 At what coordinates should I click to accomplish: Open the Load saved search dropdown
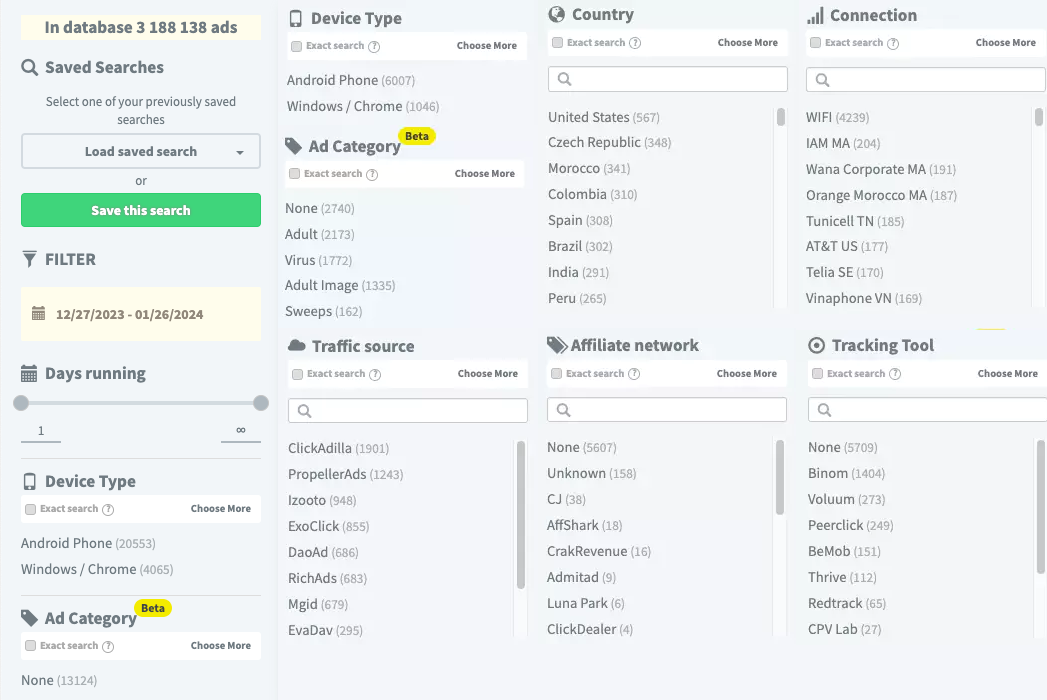tap(140, 151)
